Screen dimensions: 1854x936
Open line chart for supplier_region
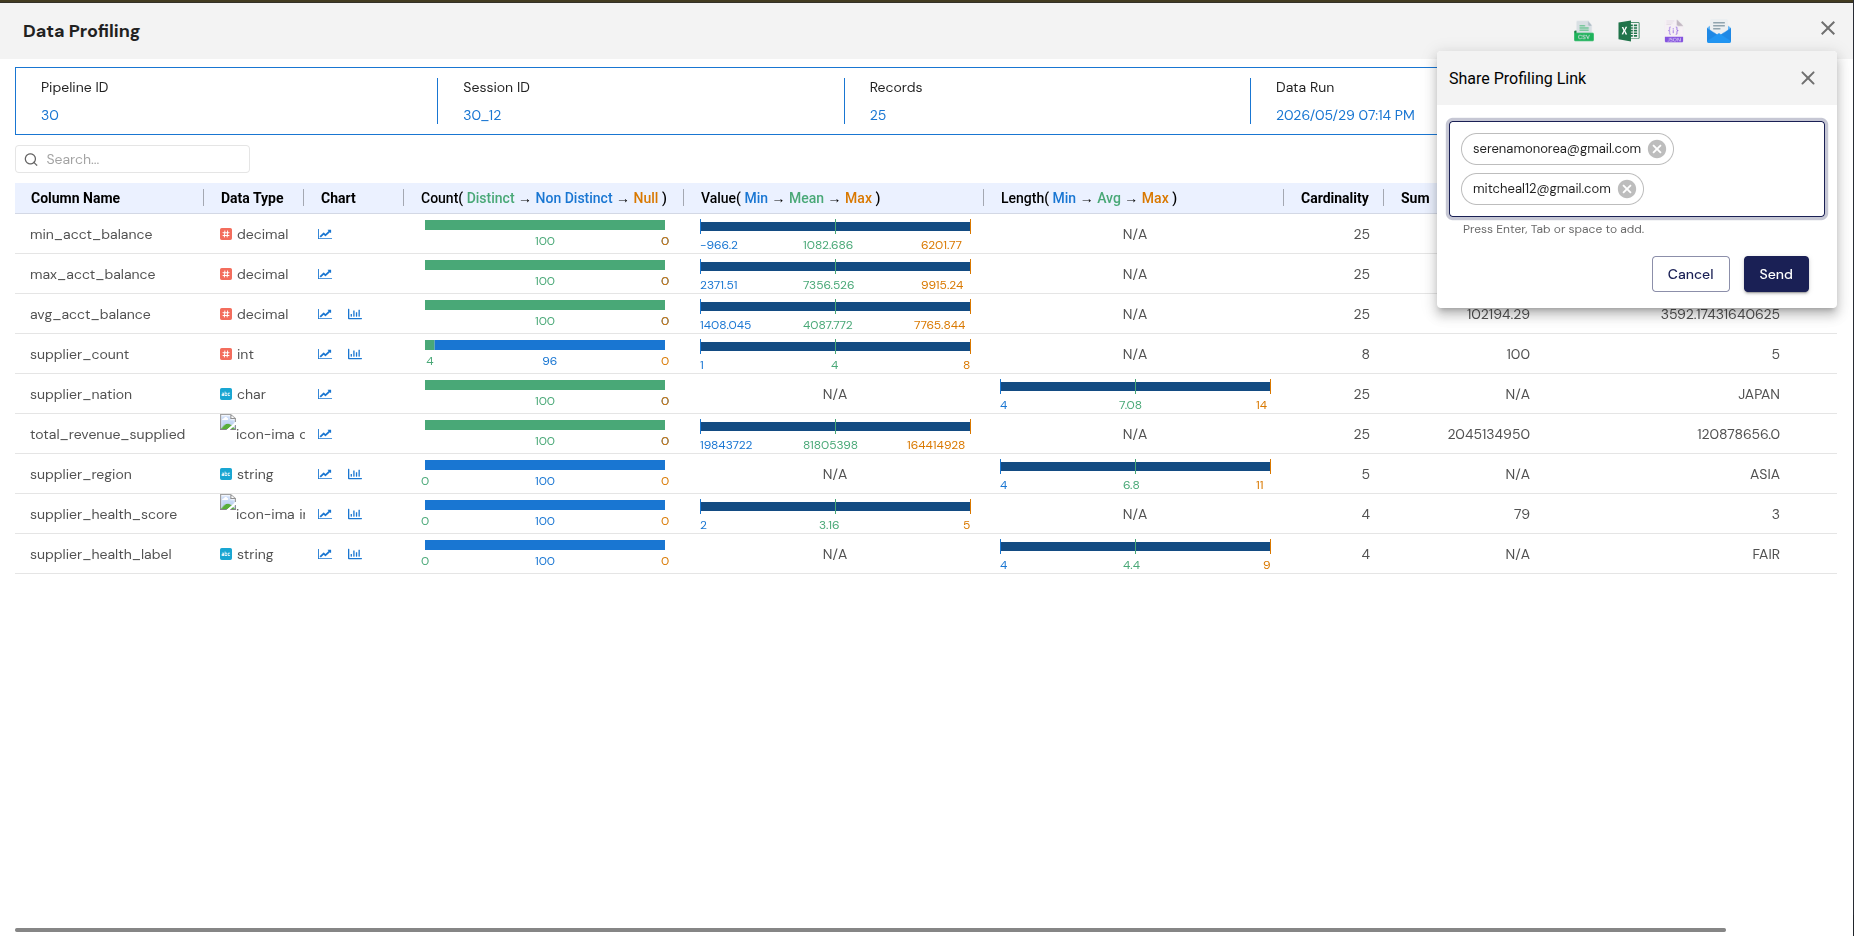[x=325, y=474]
